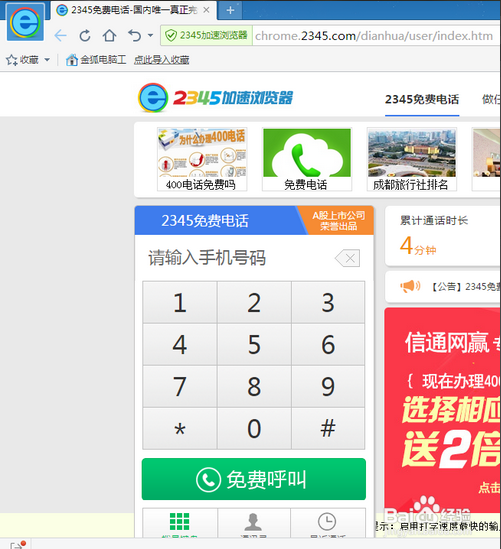This screenshot has width=501, height=549.
Task: Click 点此导入收藏 link
Action: 161,60
